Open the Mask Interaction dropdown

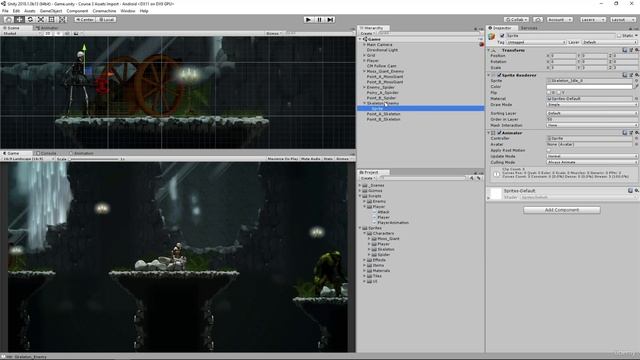tap(592, 125)
